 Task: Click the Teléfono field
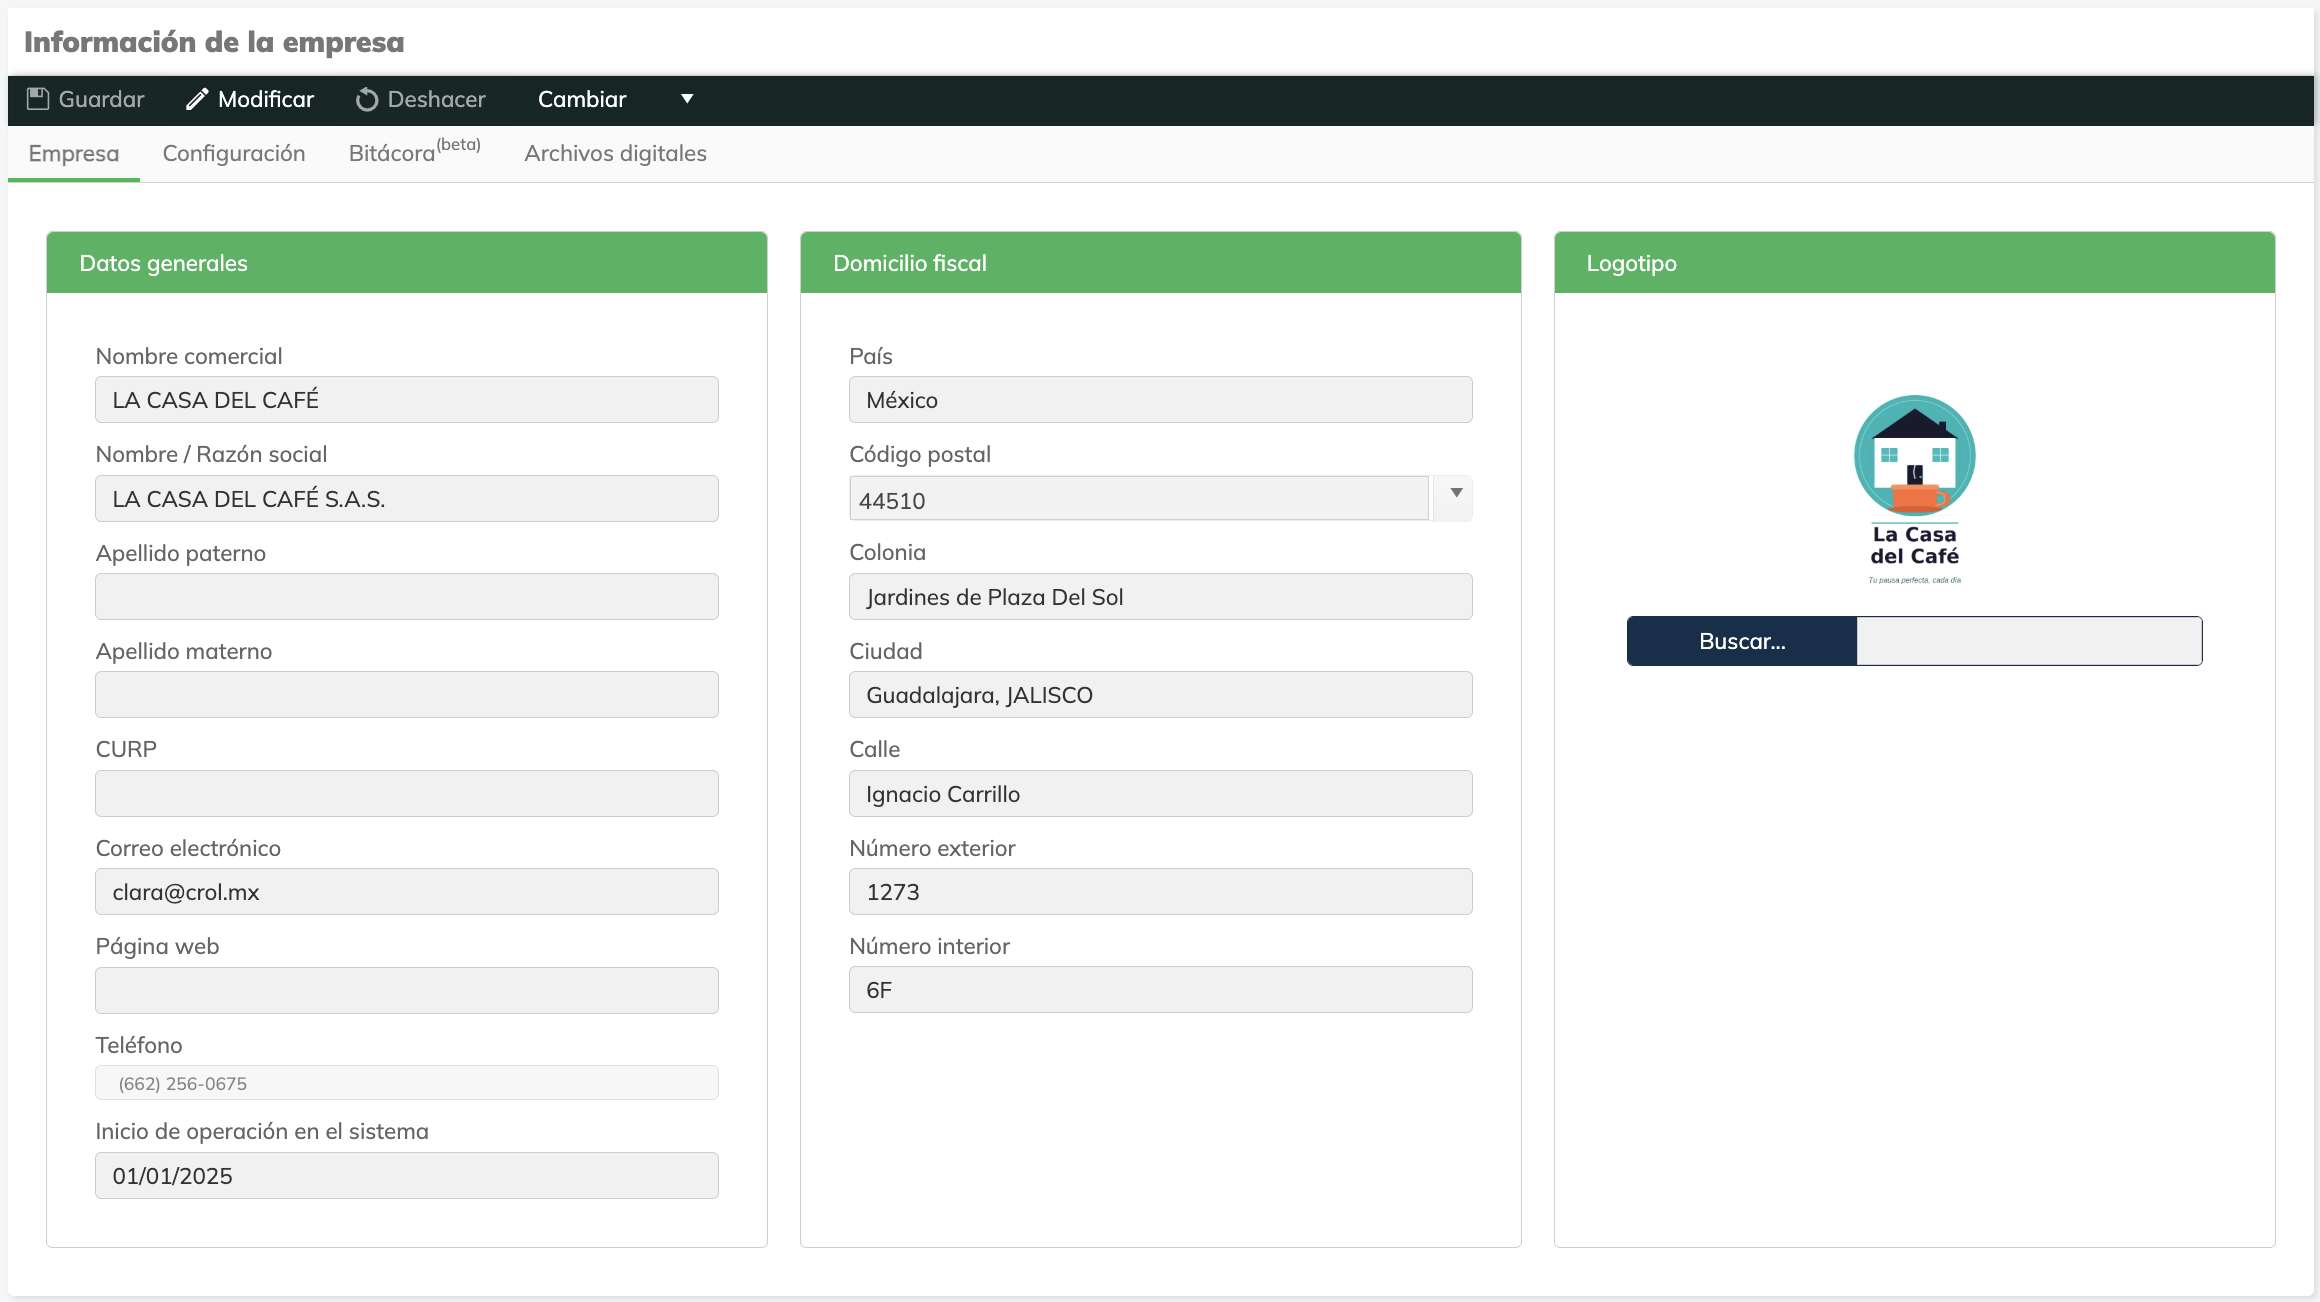pyautogui.click(x=406, y=1083)
